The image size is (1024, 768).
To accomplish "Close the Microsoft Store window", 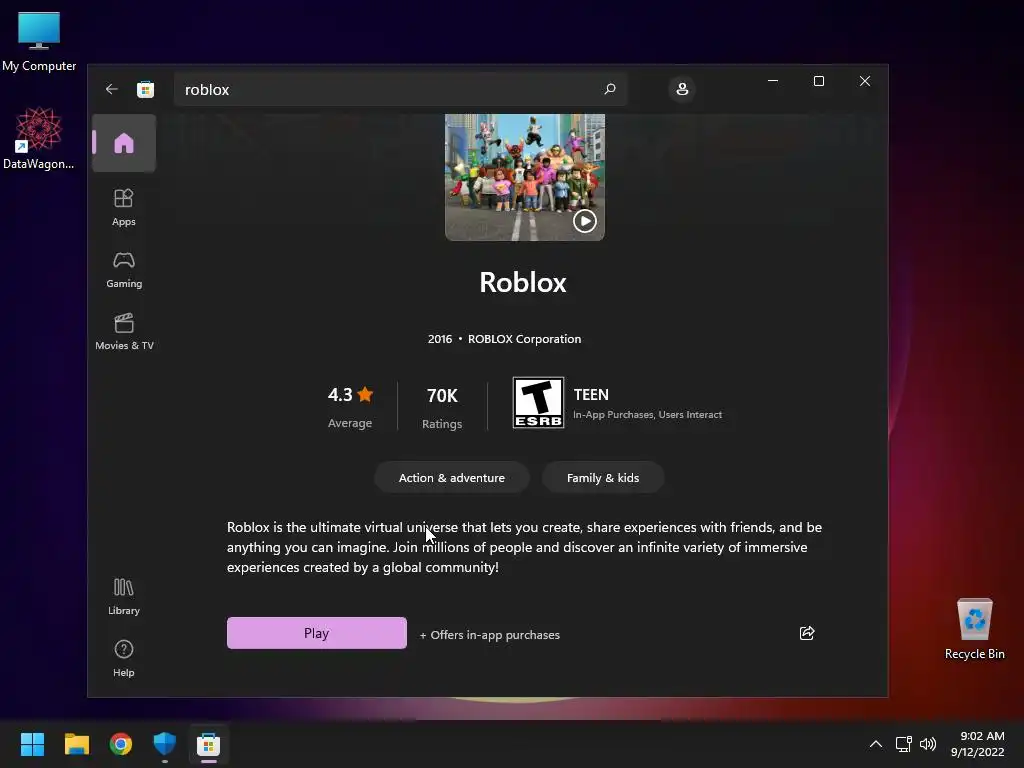I will tap(865, 81).
